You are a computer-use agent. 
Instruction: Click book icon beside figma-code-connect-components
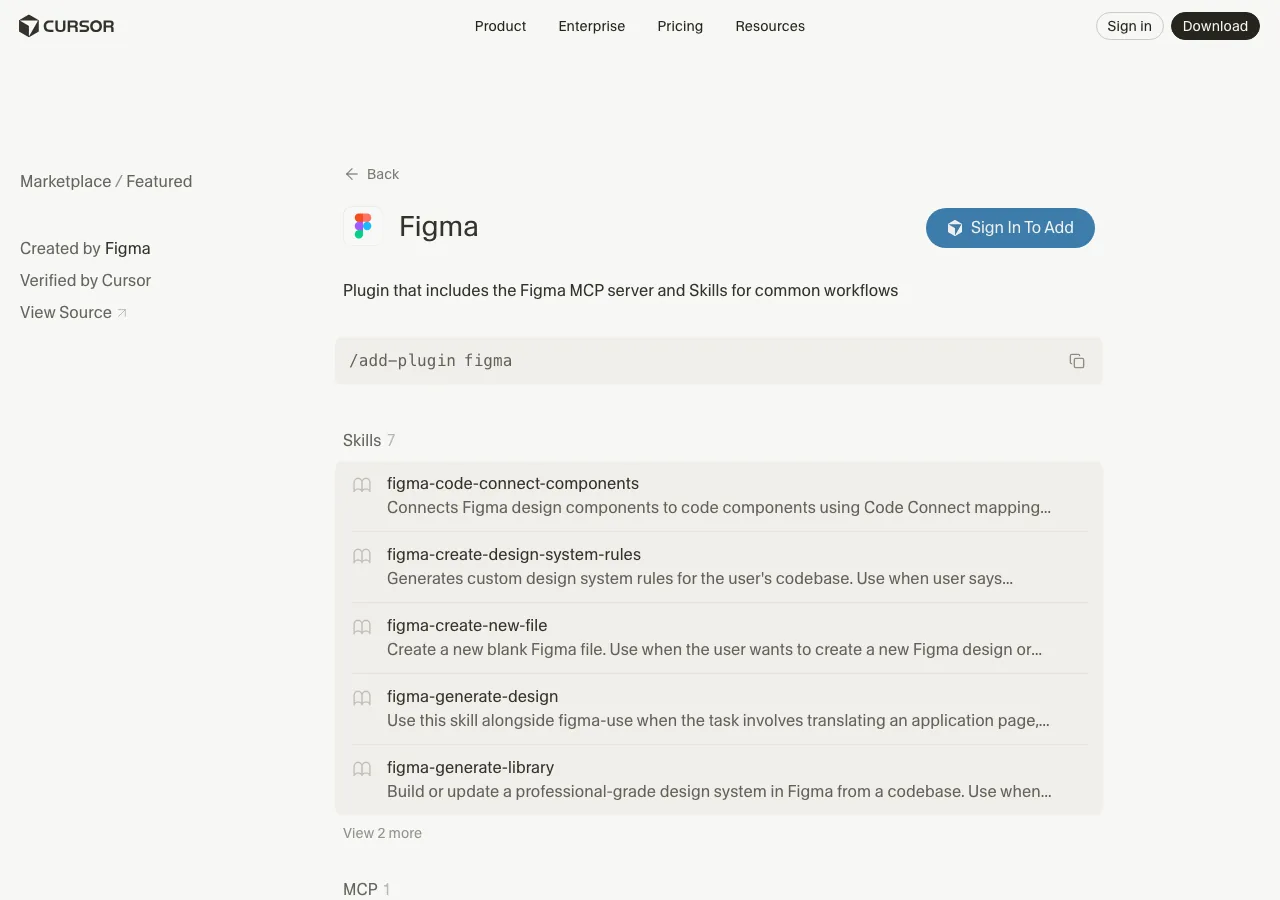pyautogui.click(x=362, y=485)
